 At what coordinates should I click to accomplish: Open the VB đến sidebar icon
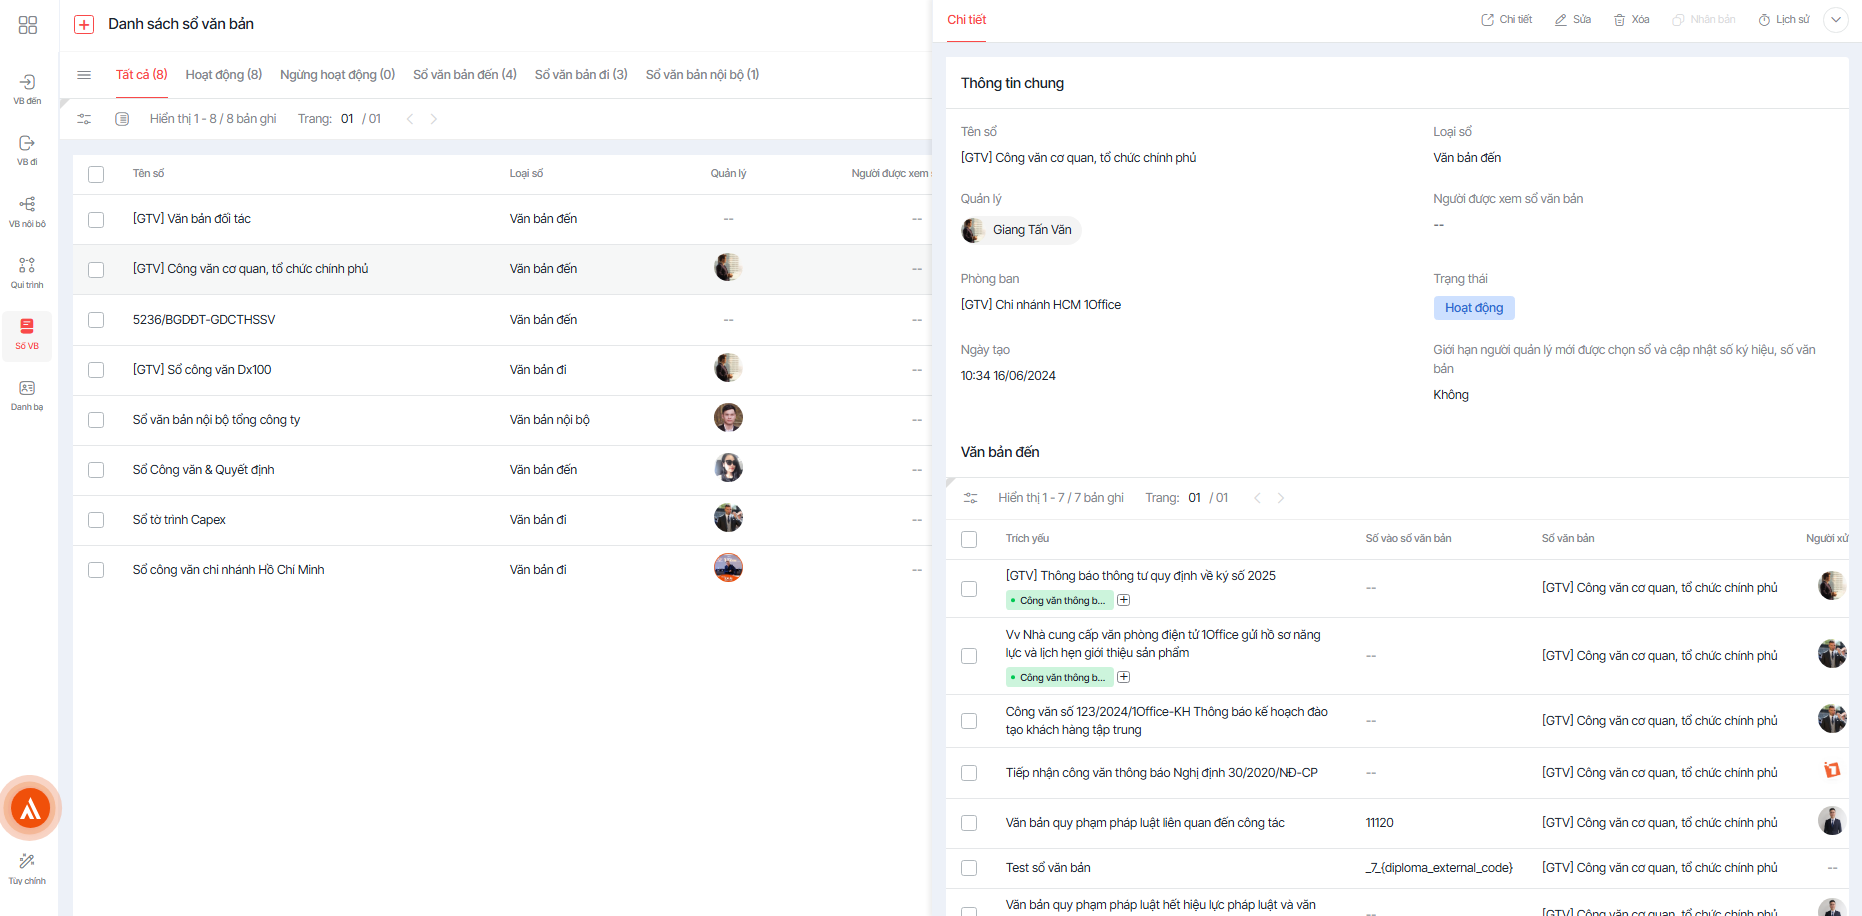[27, 87]
